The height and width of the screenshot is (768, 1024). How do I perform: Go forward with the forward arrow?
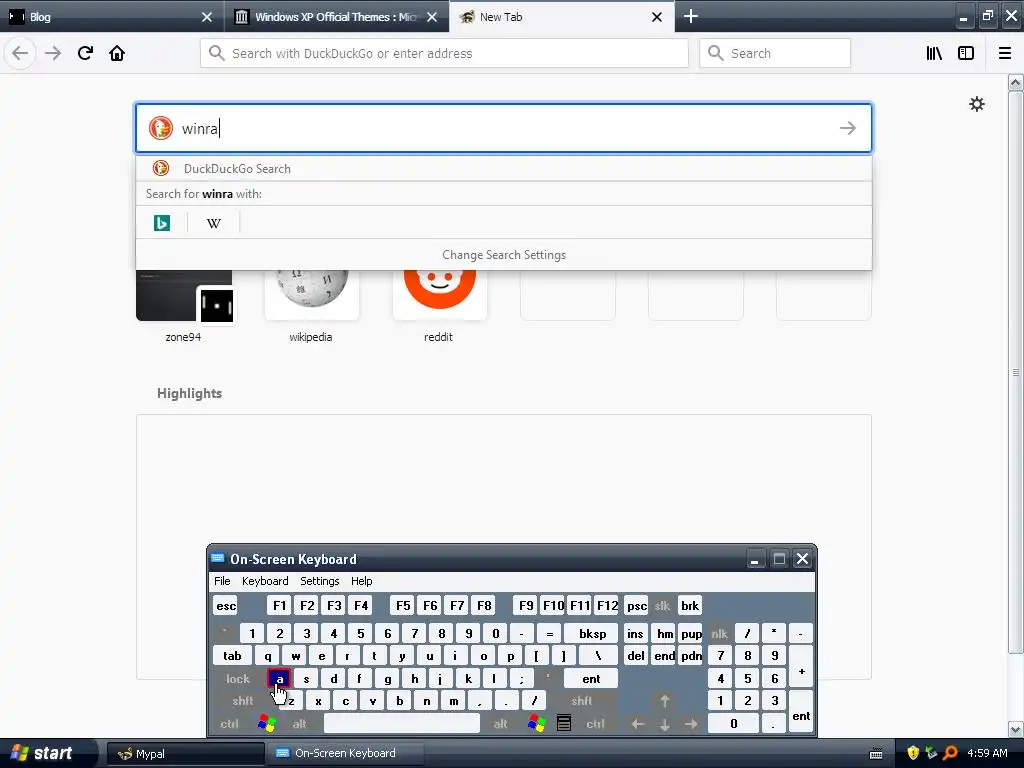(x=53, y=53)
